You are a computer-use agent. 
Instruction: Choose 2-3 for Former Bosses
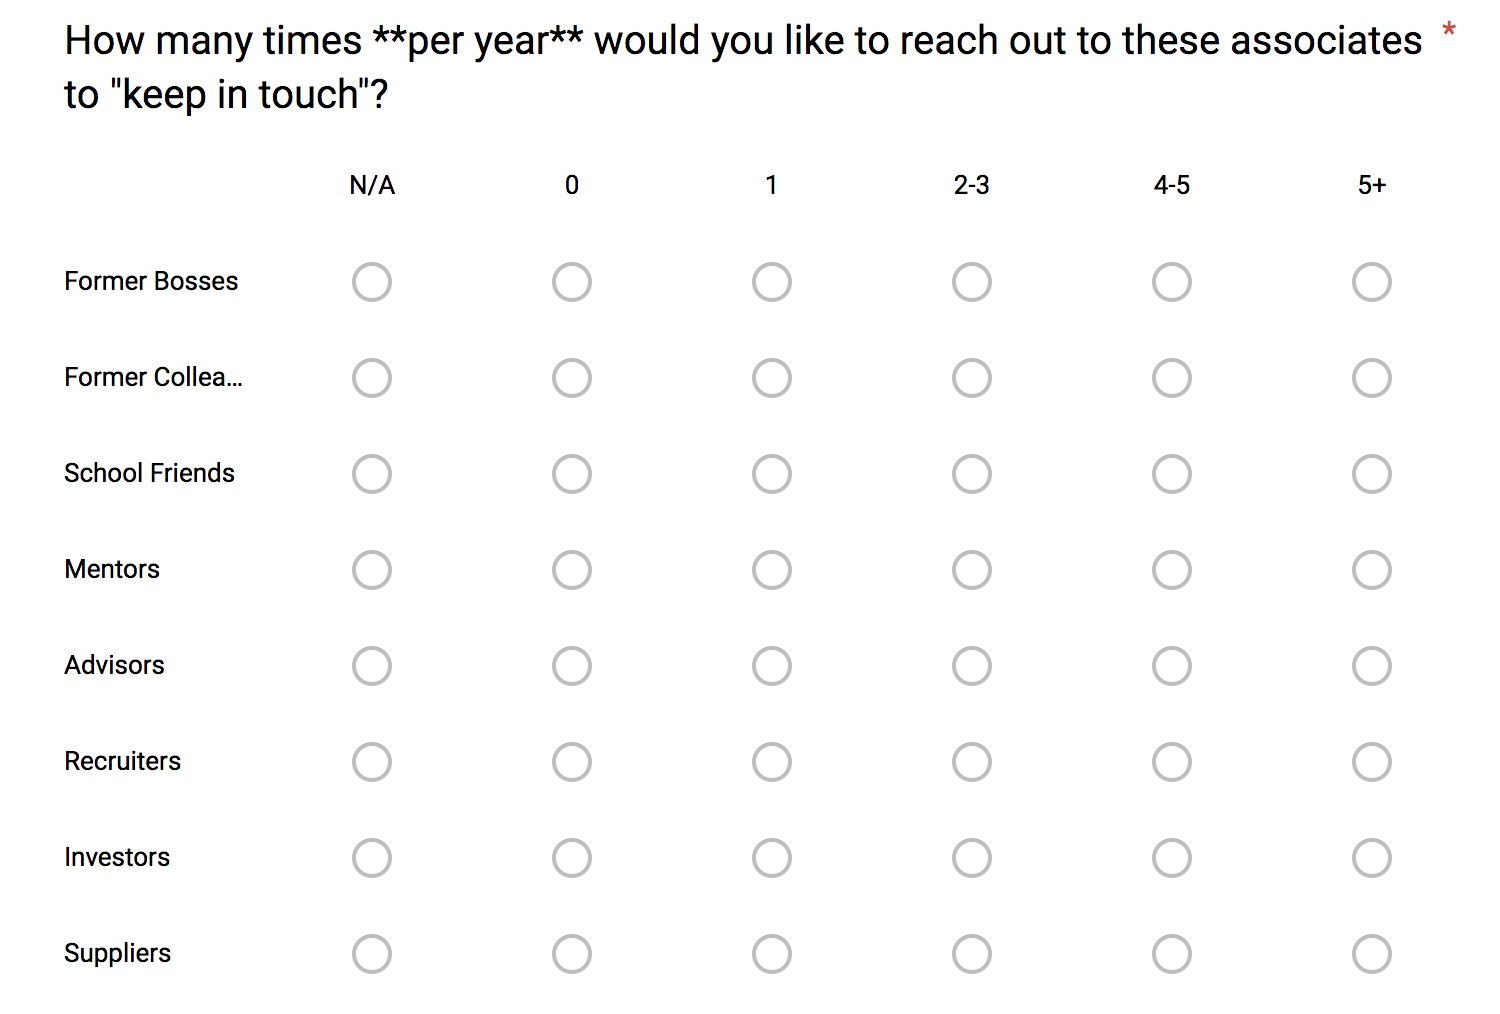coord(972,282)
